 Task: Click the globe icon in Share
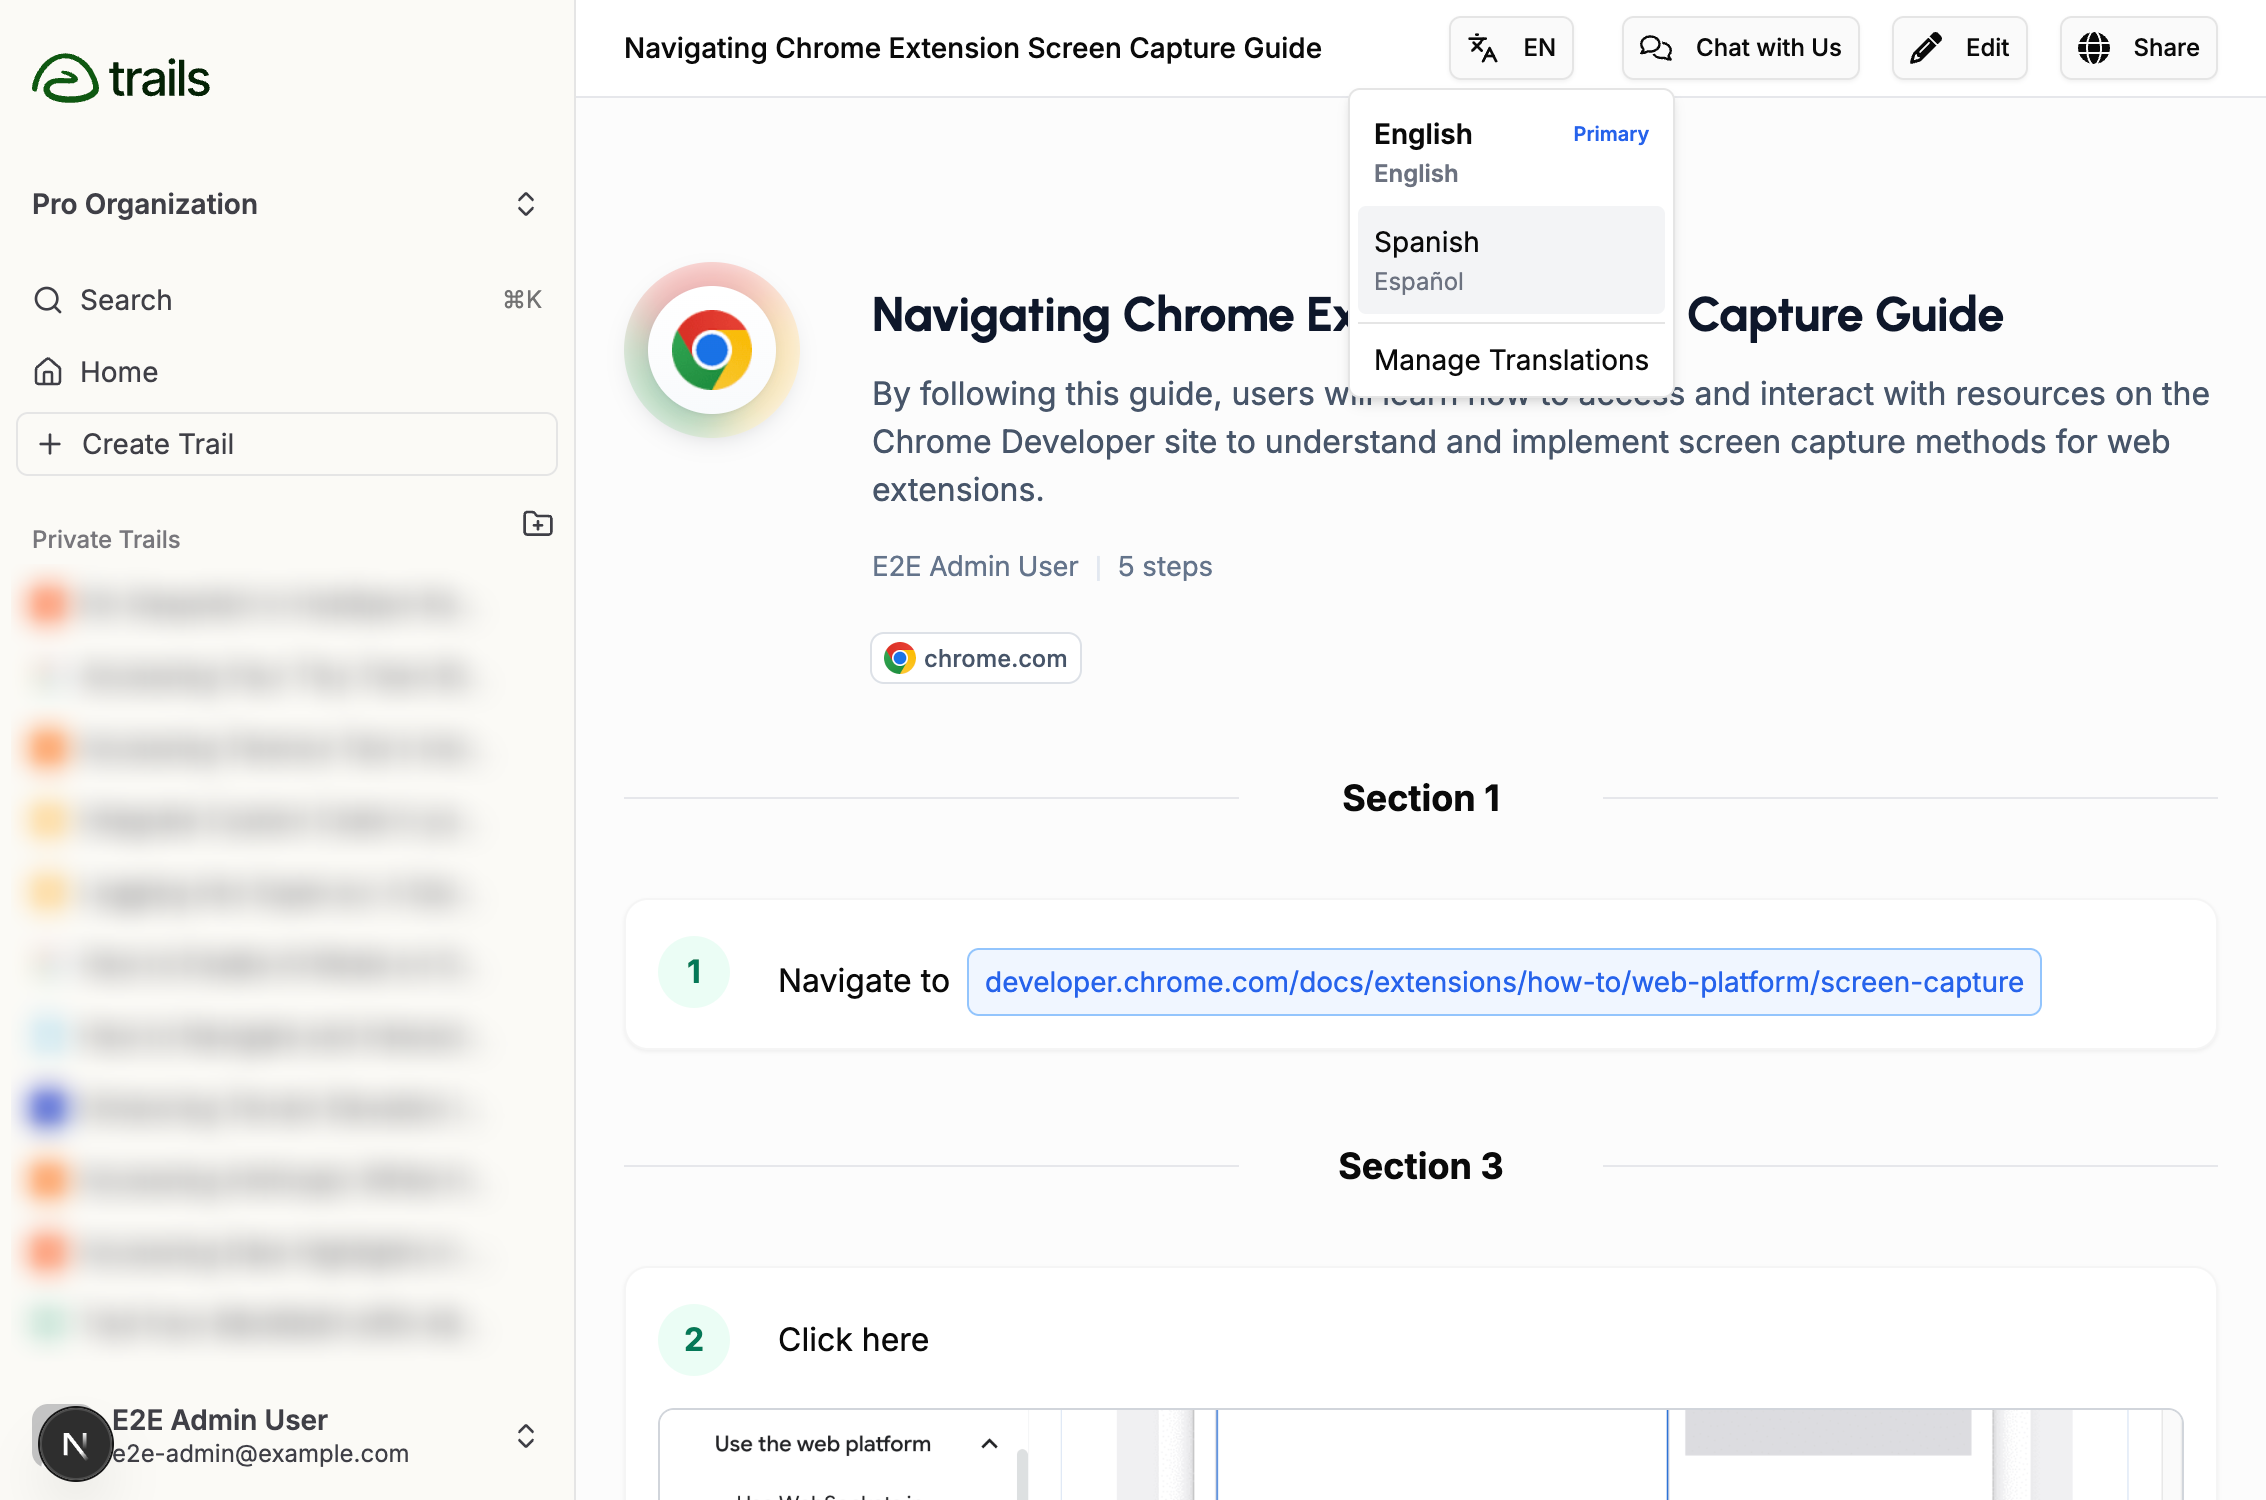[2094, 48]
